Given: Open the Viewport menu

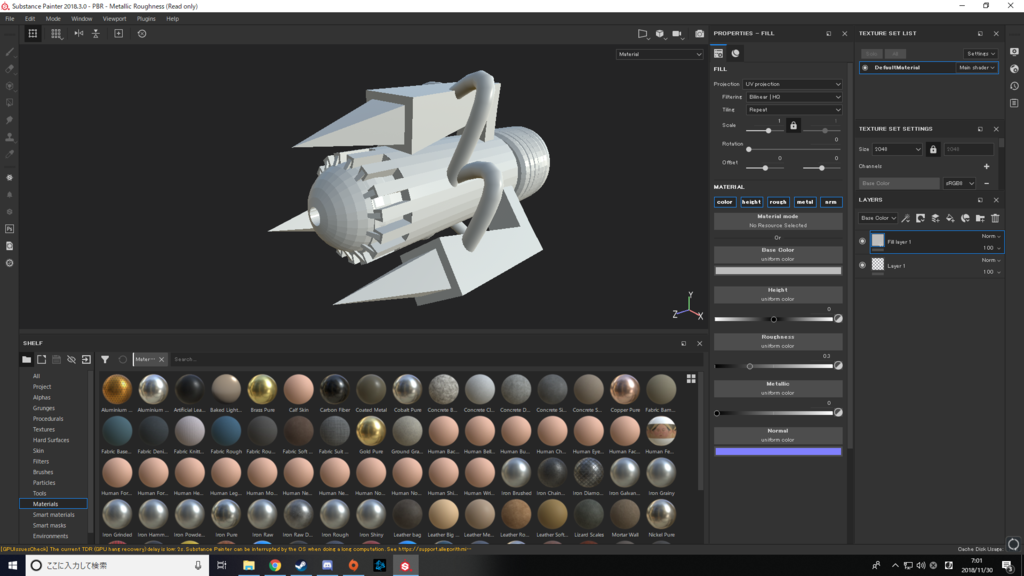Looking at the screenshot, I should (114, 19).
